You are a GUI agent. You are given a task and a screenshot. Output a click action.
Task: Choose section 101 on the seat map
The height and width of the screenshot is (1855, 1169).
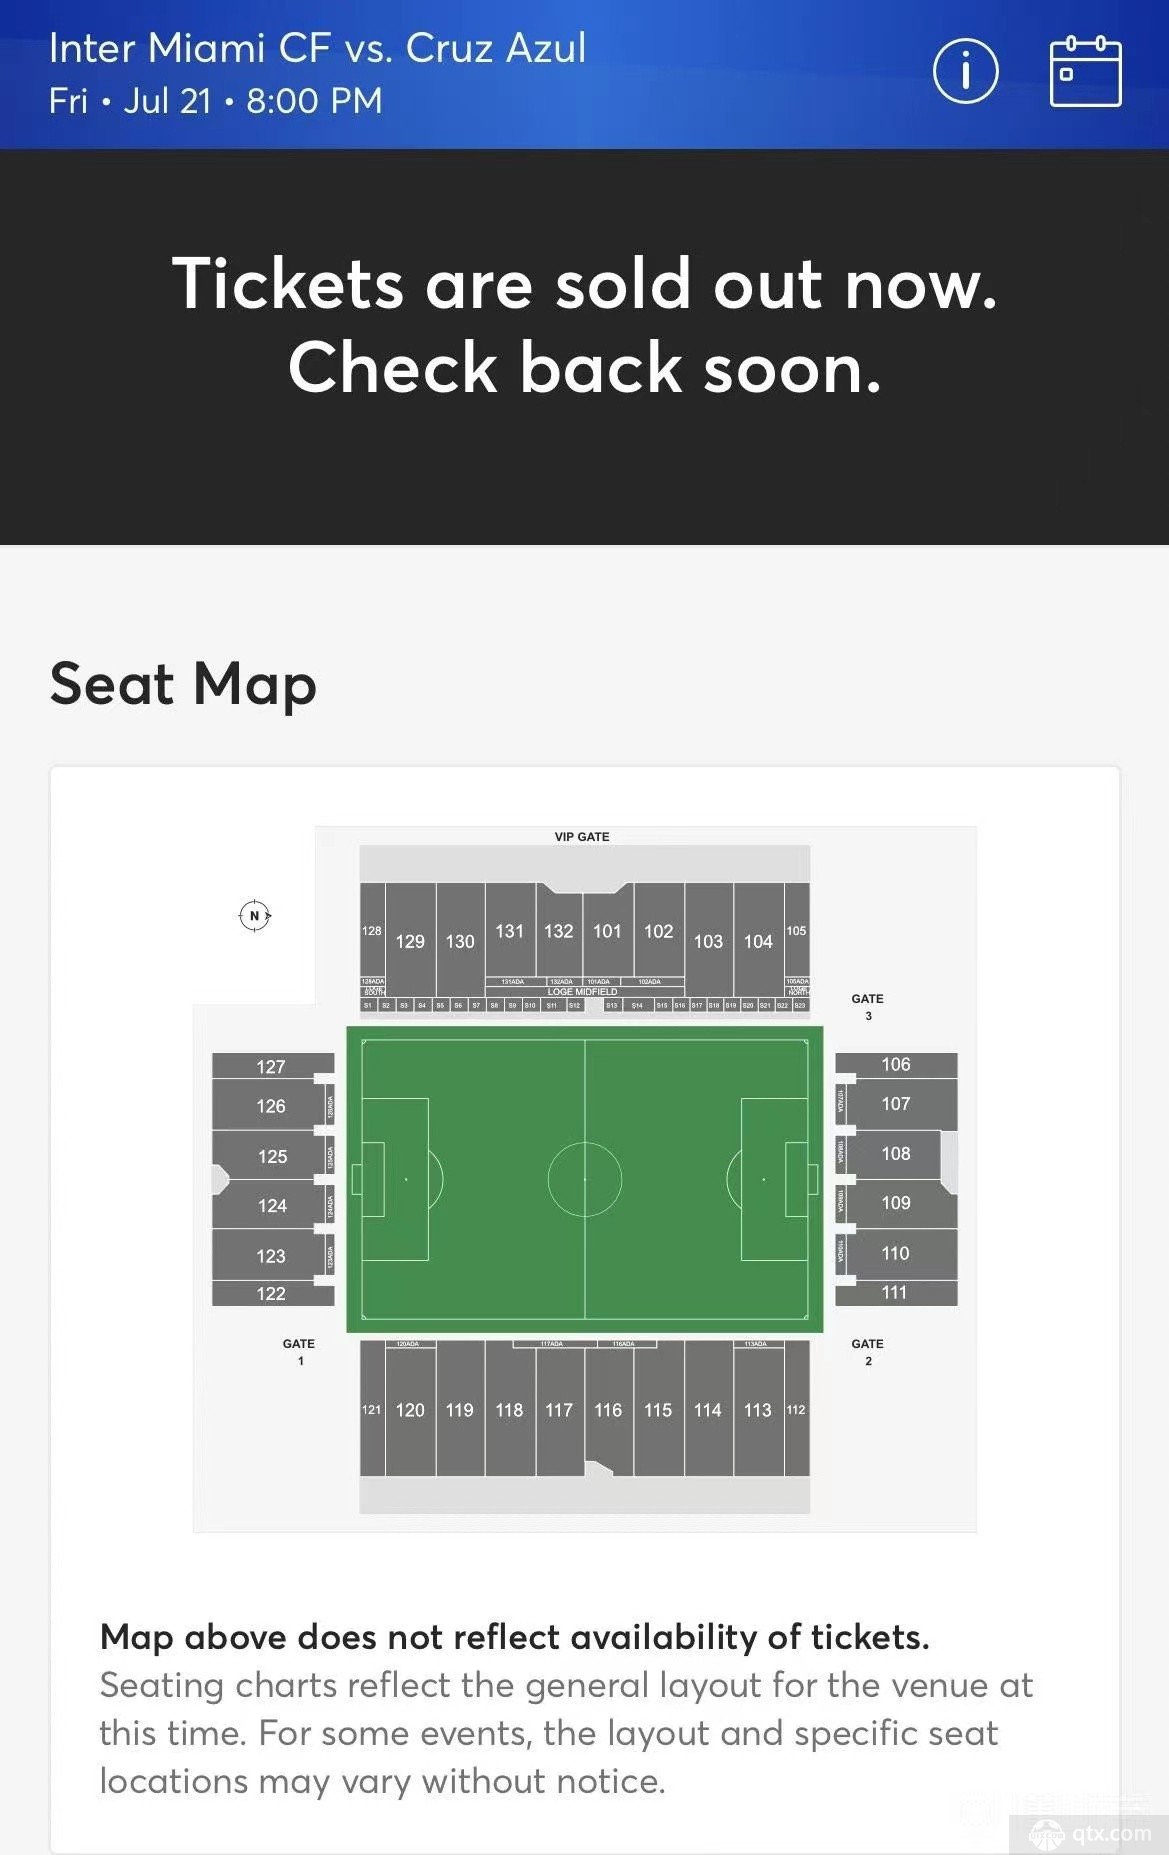coord(608,930)
